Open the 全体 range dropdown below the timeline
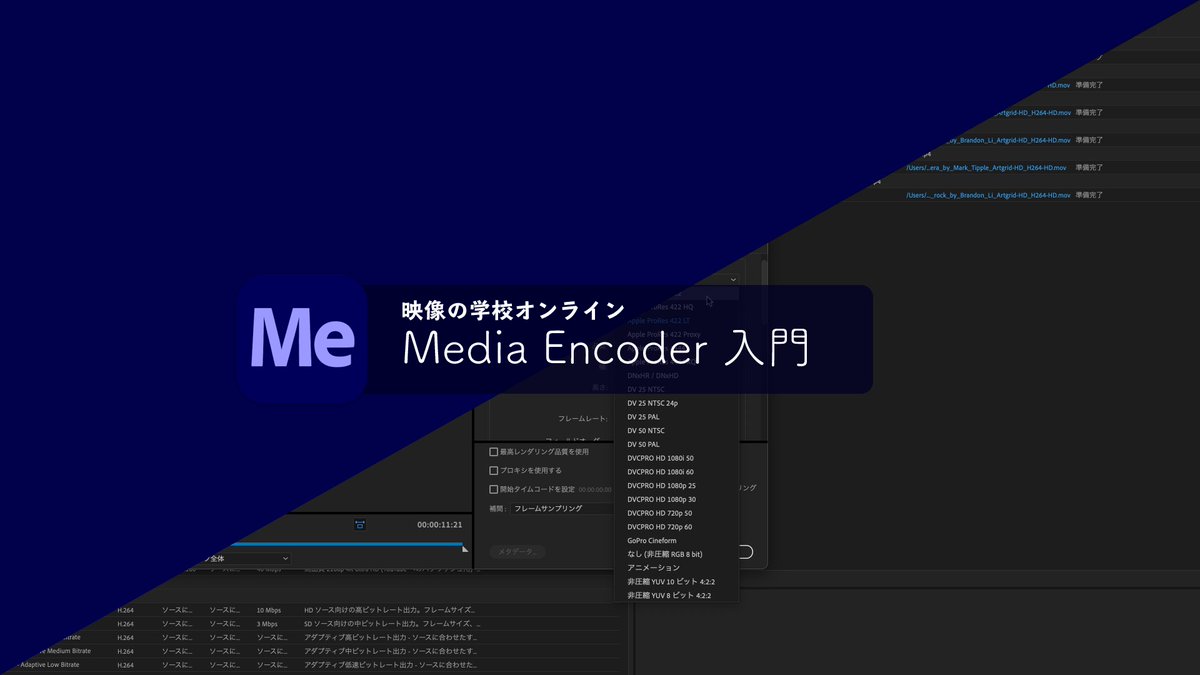The width and height of the screenshot is (1200, 675). [248, 558]
